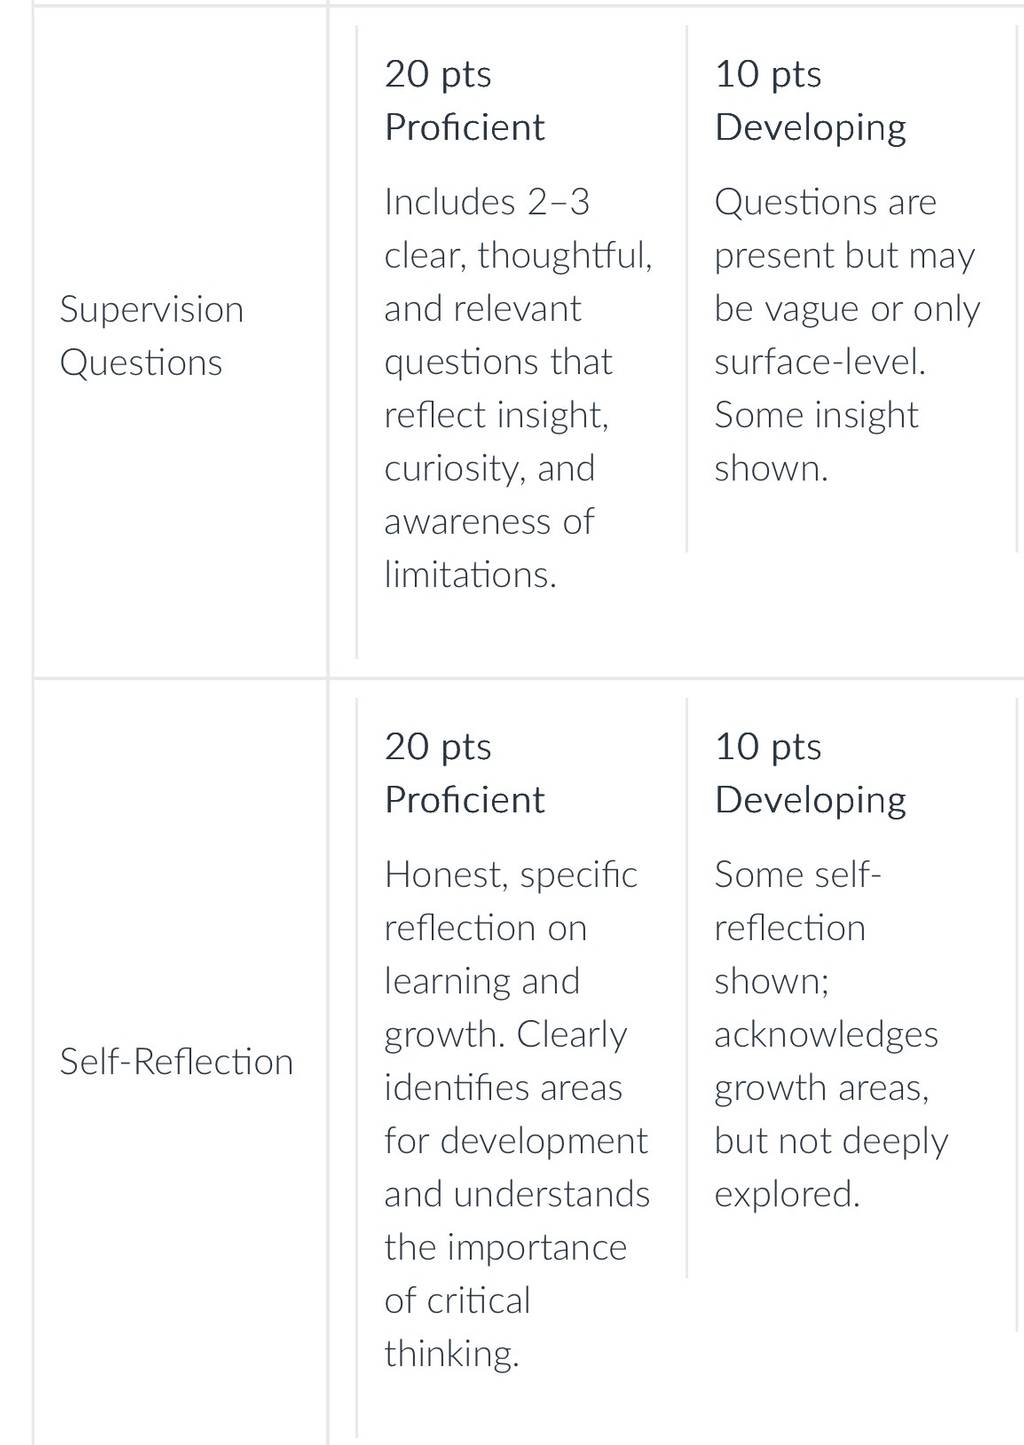Click 'Some insight shown' text

click(816, 441)
